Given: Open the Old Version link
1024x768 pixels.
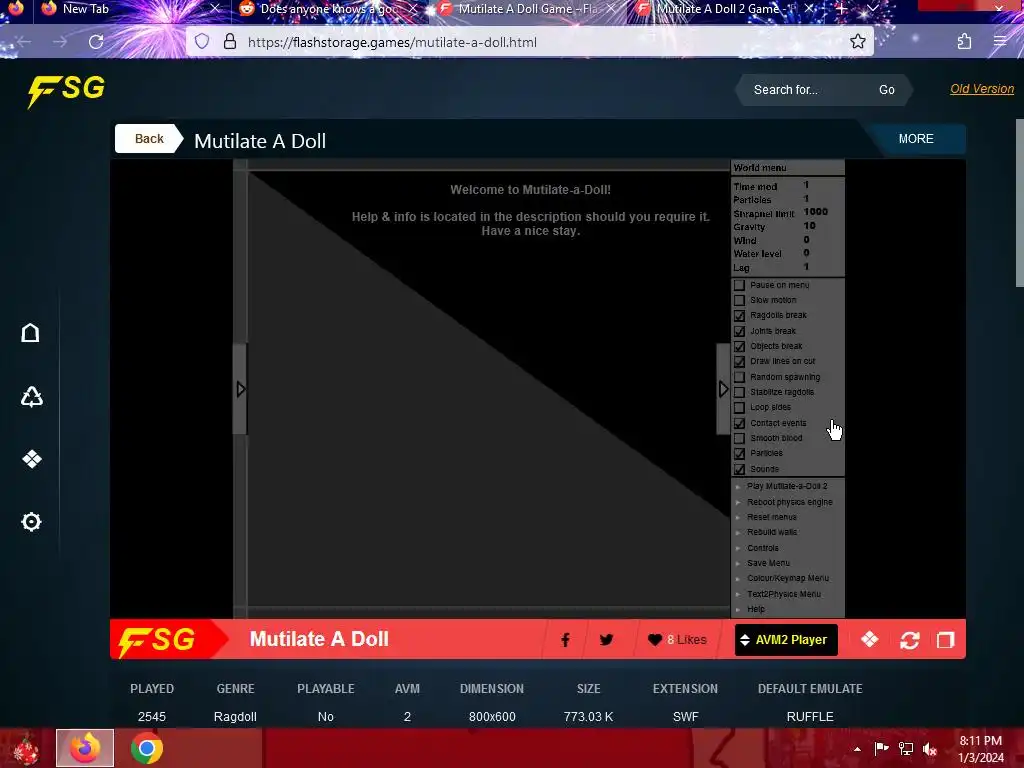Looking at the screenshot, I should pyautogui.click(x=982, y=89).
